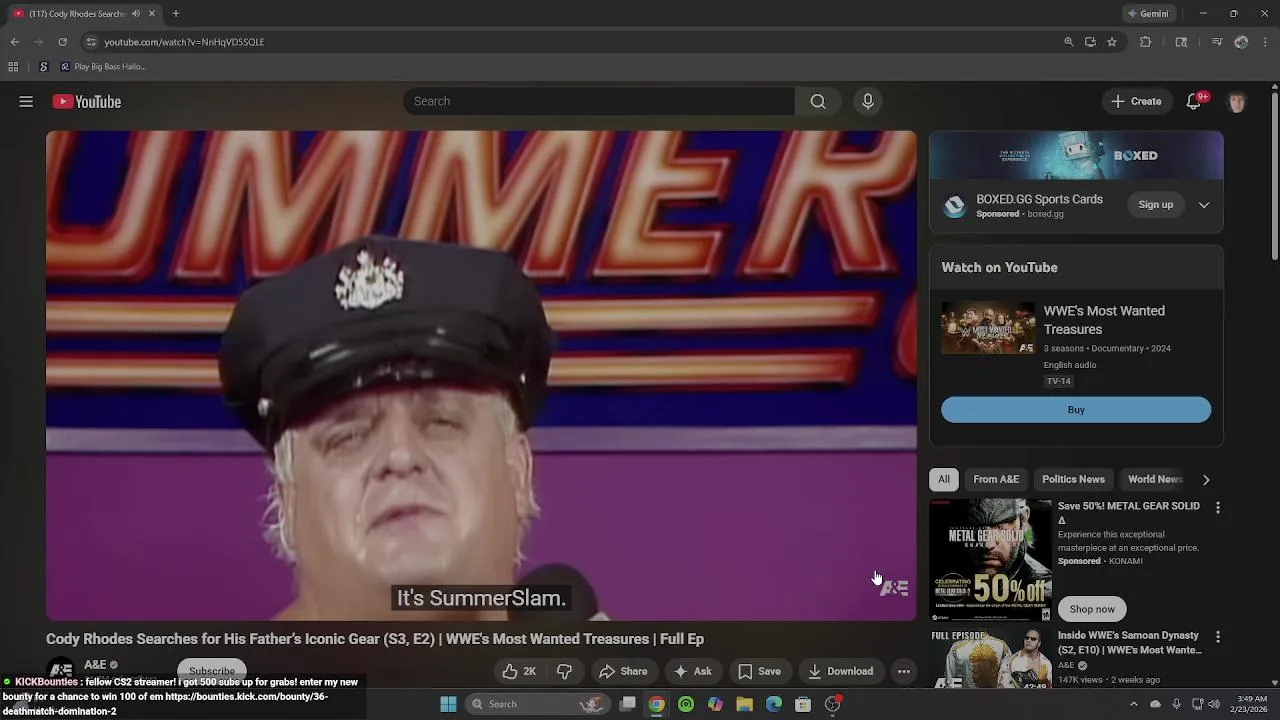Open OBS Studio from taskbar
The height and width of the screenshot is (720, 1280).
(x=832, y=704)
